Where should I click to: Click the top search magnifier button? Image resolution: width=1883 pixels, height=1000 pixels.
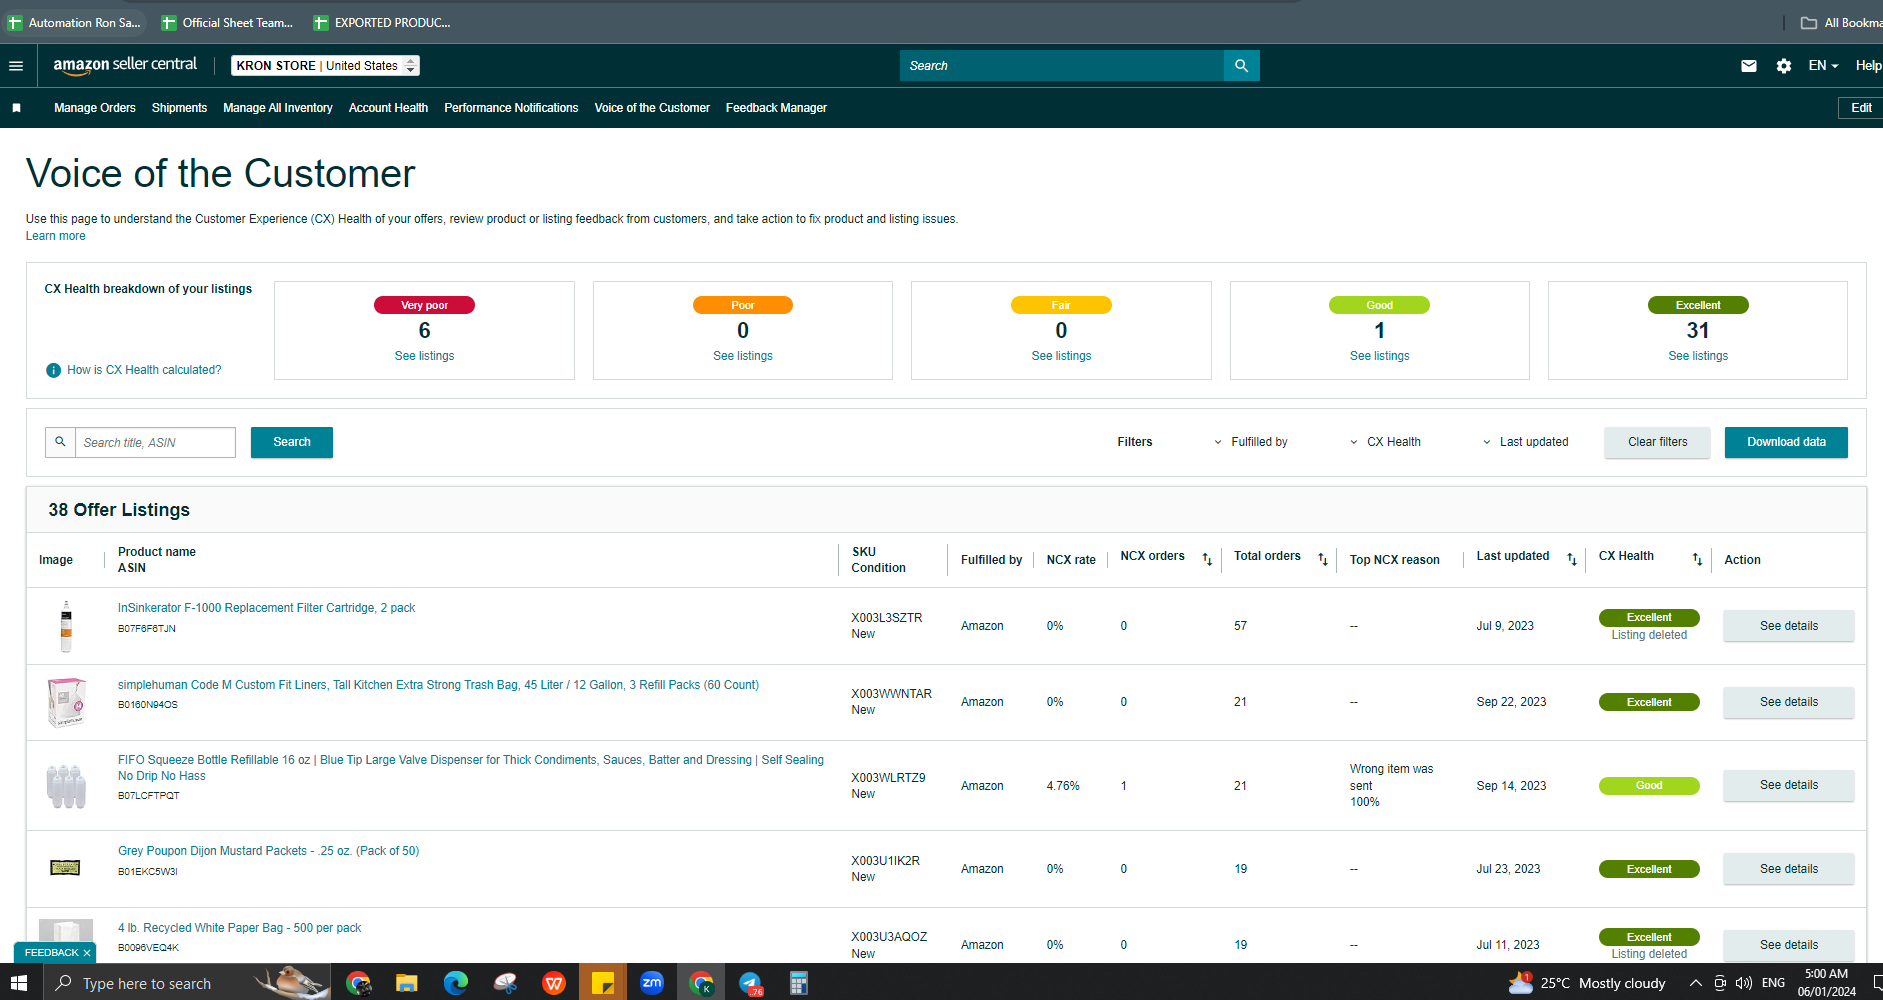point(1241,66)
